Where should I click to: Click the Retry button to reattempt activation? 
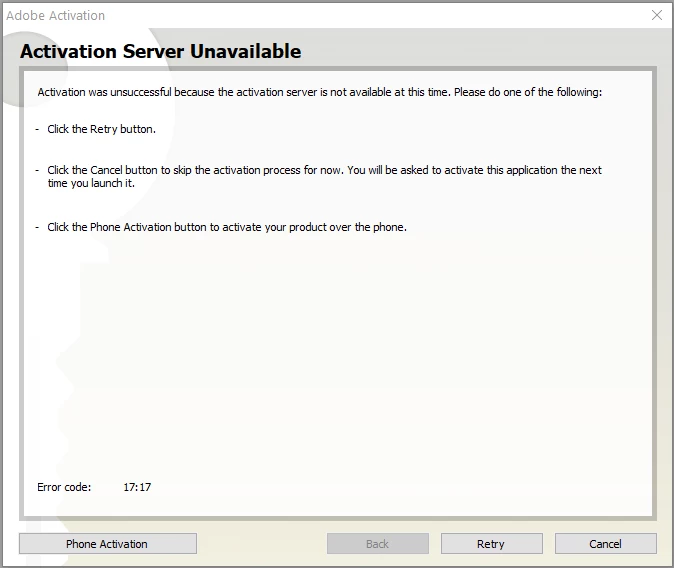(492, 544)
